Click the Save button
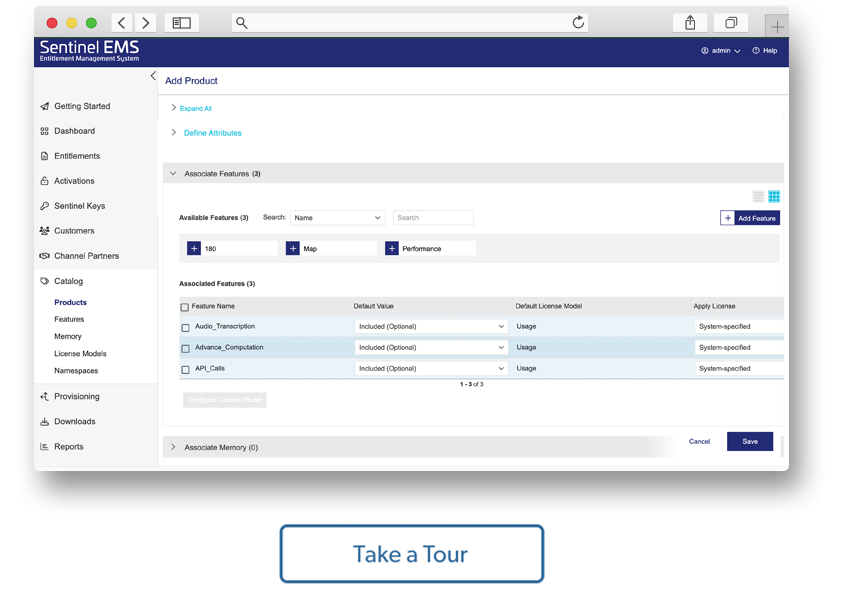850x600 pixels. (x=750, y=441)
